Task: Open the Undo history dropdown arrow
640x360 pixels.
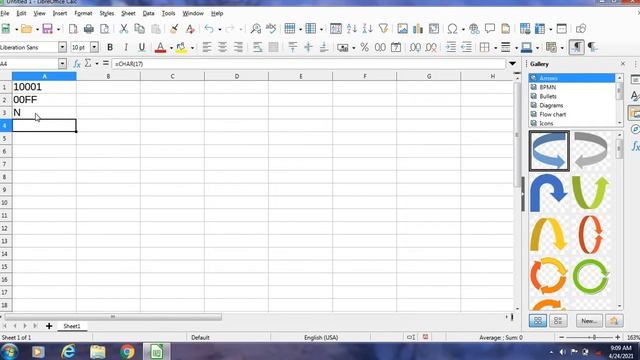Action: [220, 29]
